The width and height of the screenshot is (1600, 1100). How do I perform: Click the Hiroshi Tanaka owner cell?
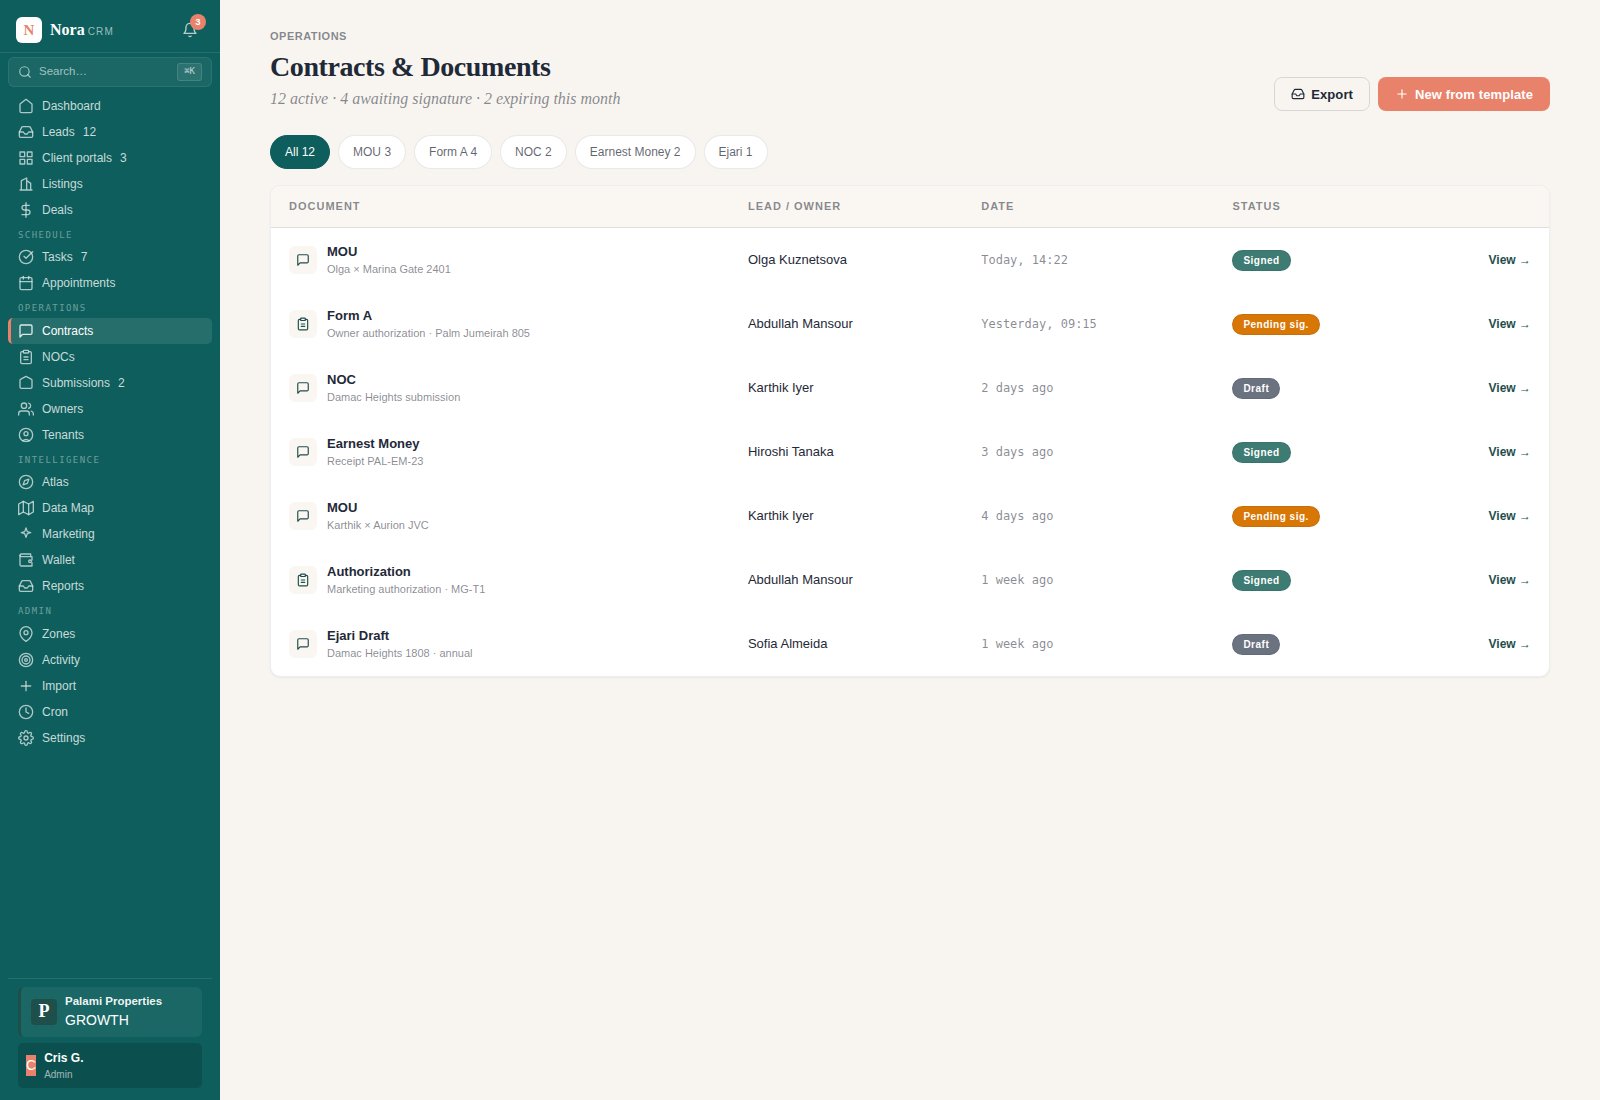coord(791,452)
